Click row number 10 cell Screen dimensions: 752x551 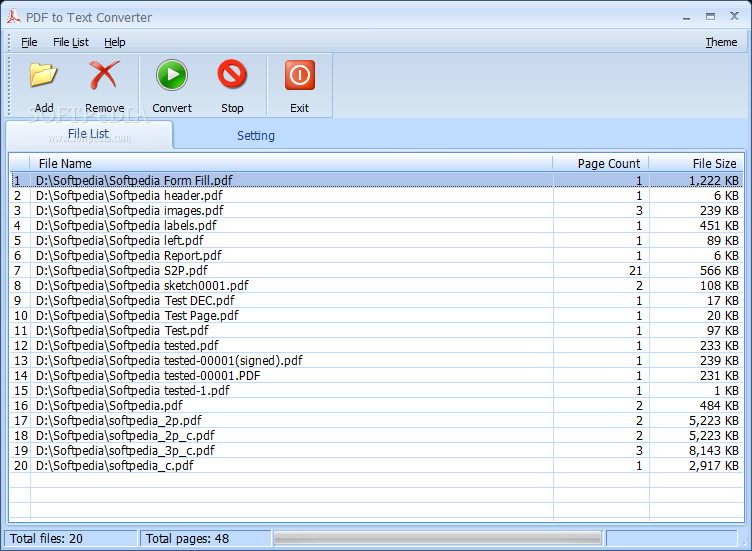pos(21,316)
